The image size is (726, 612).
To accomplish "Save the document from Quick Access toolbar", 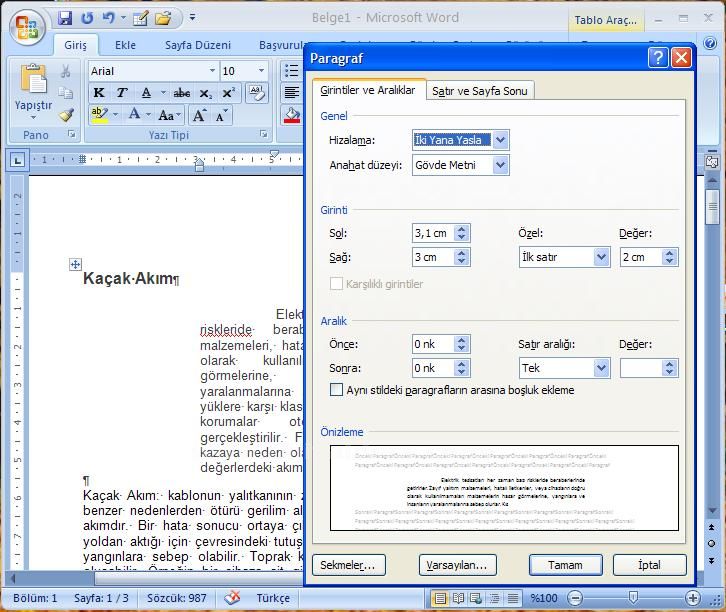I will [x=65, y=18].
